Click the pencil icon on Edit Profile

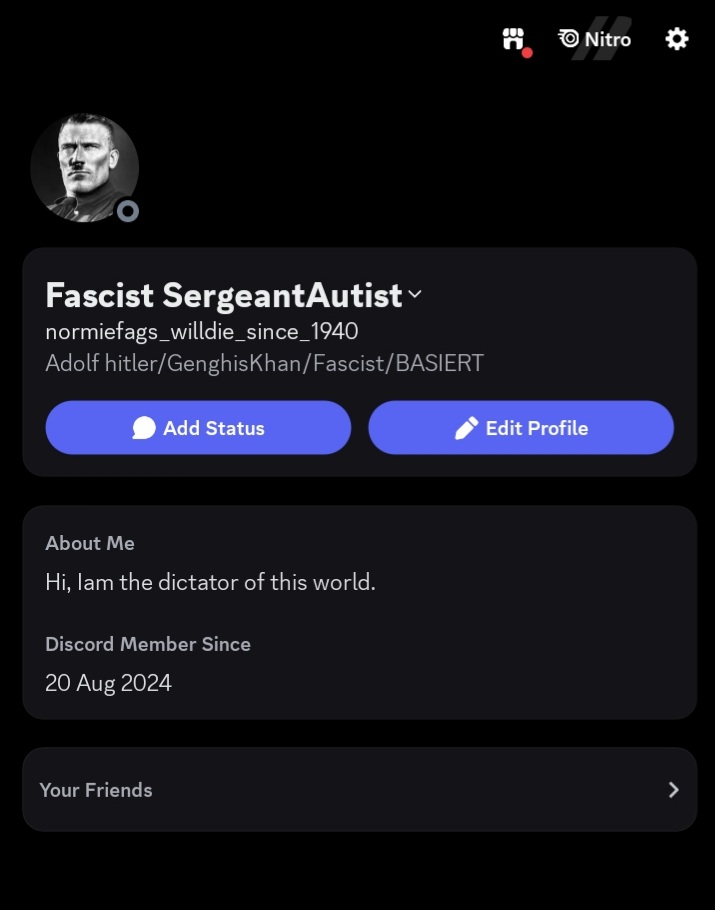tap(466, 428)
